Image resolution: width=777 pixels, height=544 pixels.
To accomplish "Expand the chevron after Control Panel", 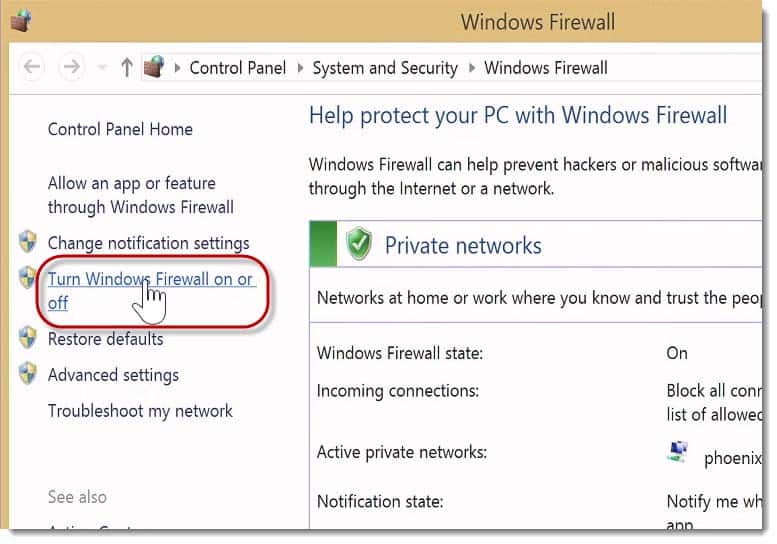I will coord(300,67).
